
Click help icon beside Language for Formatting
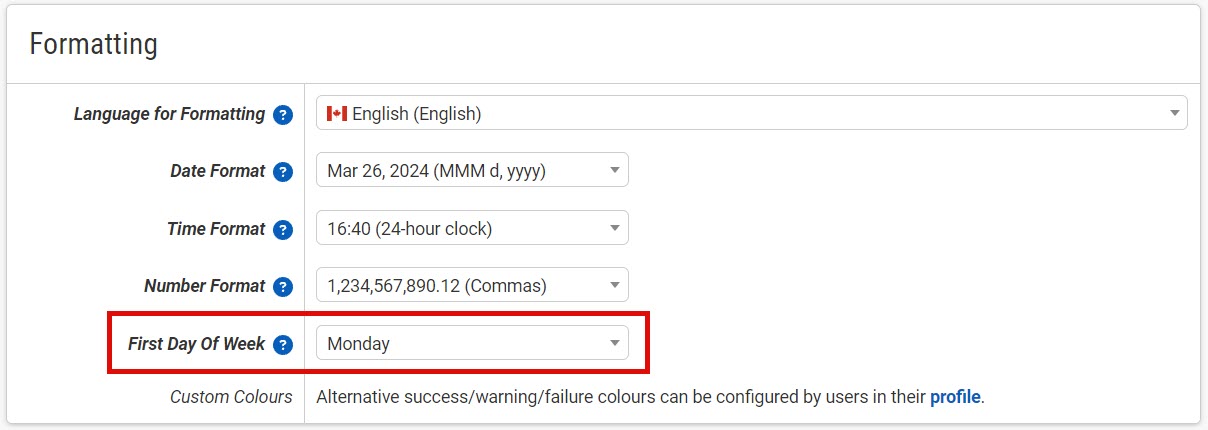(x=283, y=114)
